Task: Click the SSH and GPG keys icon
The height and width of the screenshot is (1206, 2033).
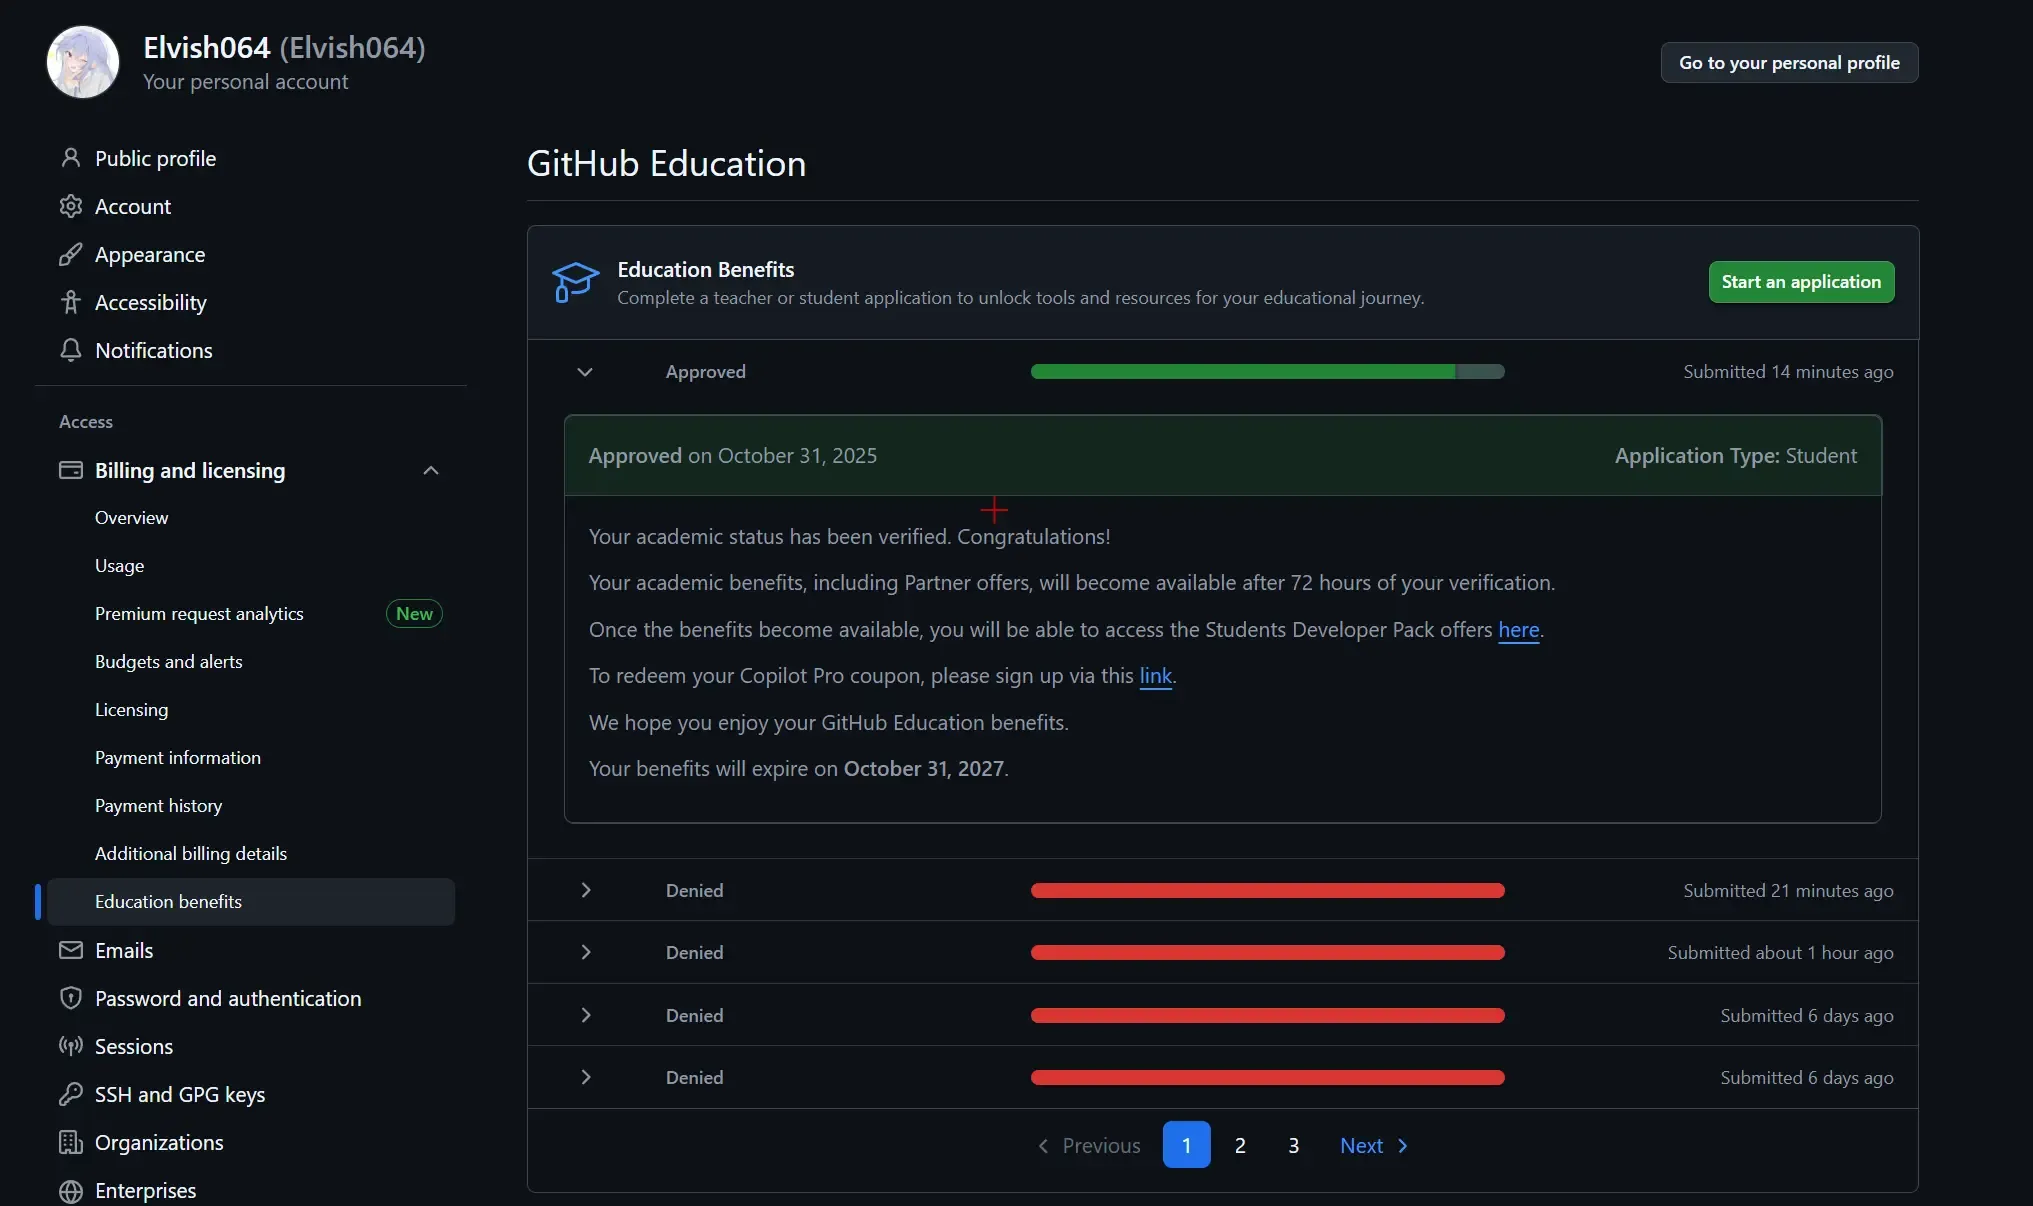Action: tap(71, 1094)
